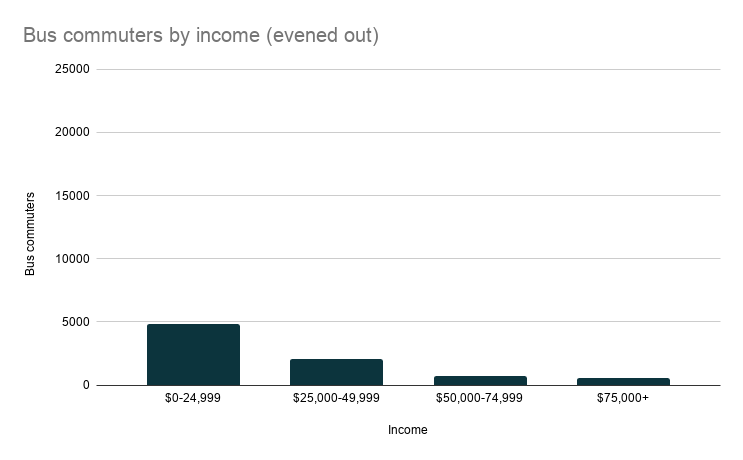
Task: Select the 'Bus commuters' vertical axis title
Action: [x=30, y=234]
